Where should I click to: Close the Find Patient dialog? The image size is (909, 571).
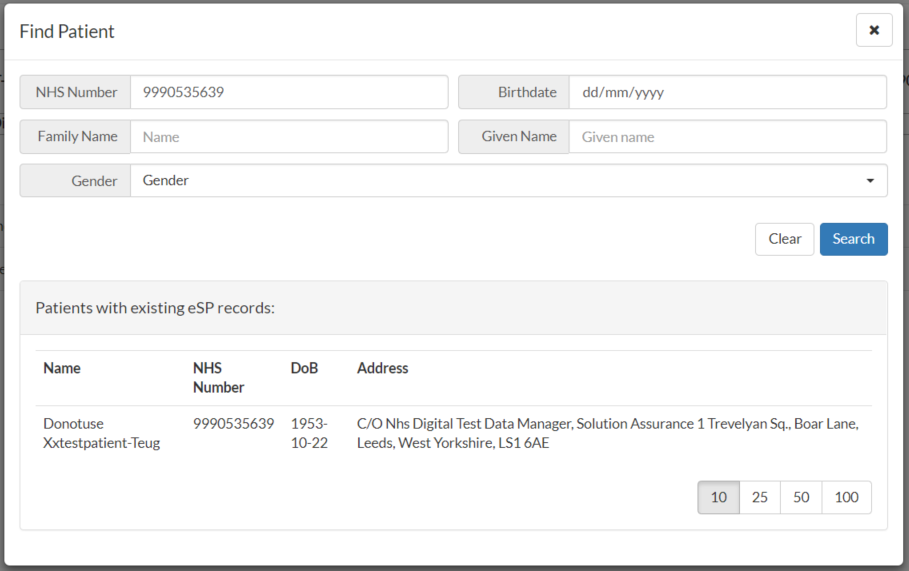tap(874, 30)
